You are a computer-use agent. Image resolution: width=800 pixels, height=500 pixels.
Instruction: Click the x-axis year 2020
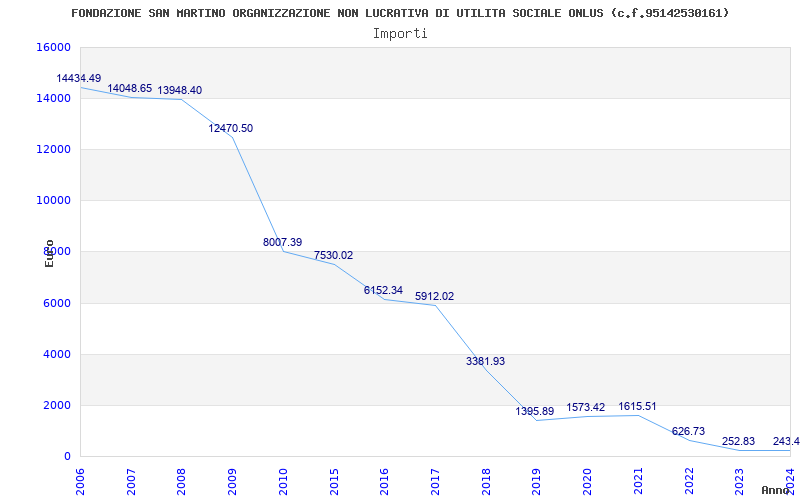[x=587, y=482]
